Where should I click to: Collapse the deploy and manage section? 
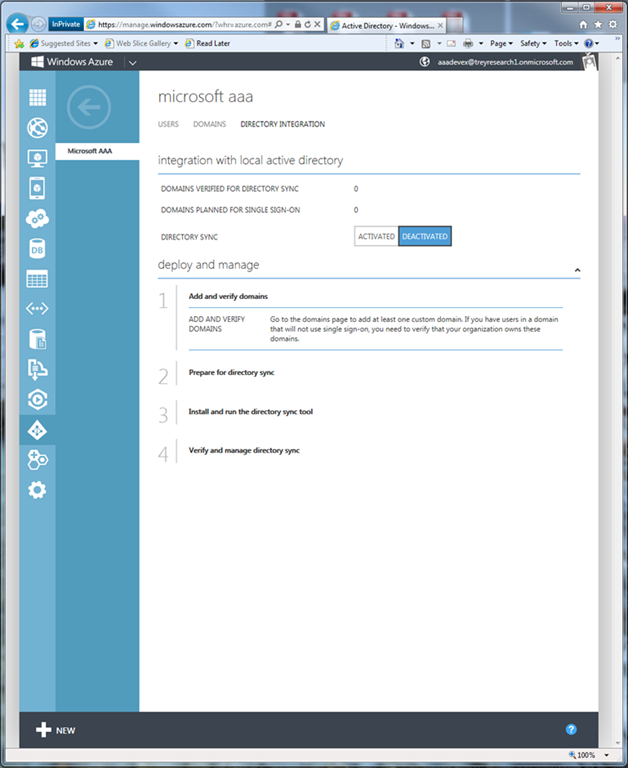pyautogui.click(x=578, y=270)
